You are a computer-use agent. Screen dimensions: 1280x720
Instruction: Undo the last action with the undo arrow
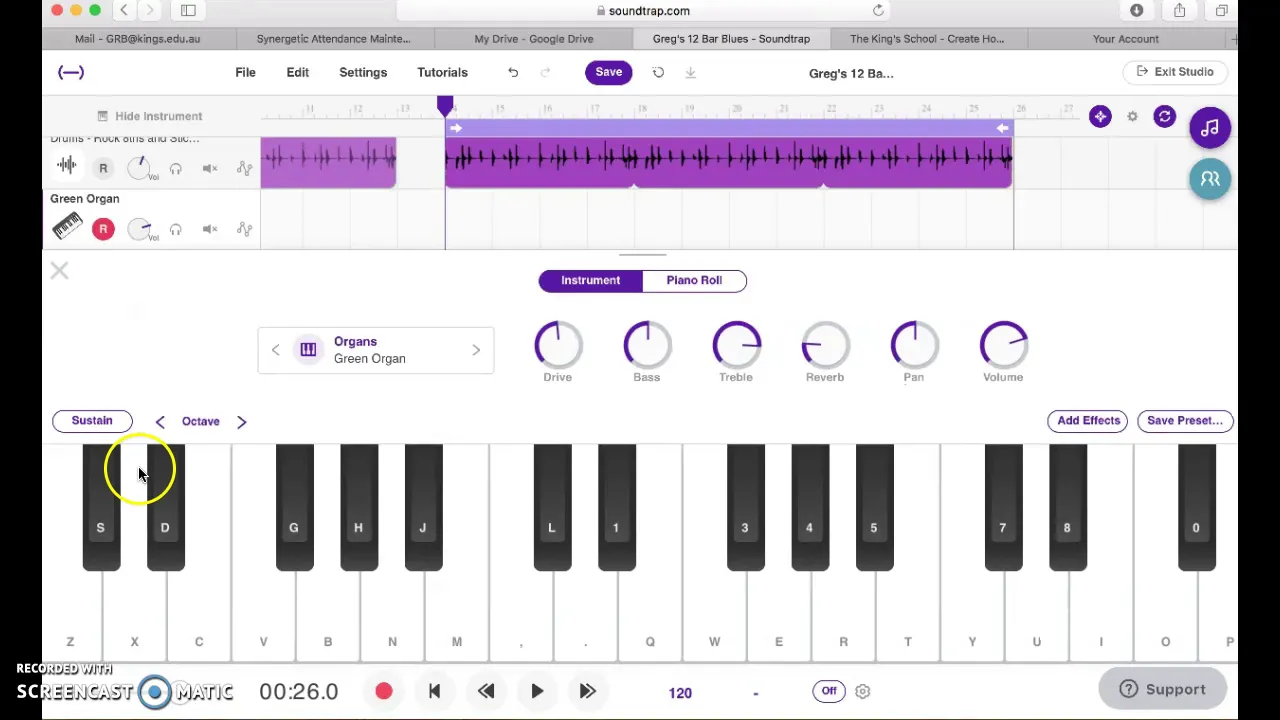[513, 72]
